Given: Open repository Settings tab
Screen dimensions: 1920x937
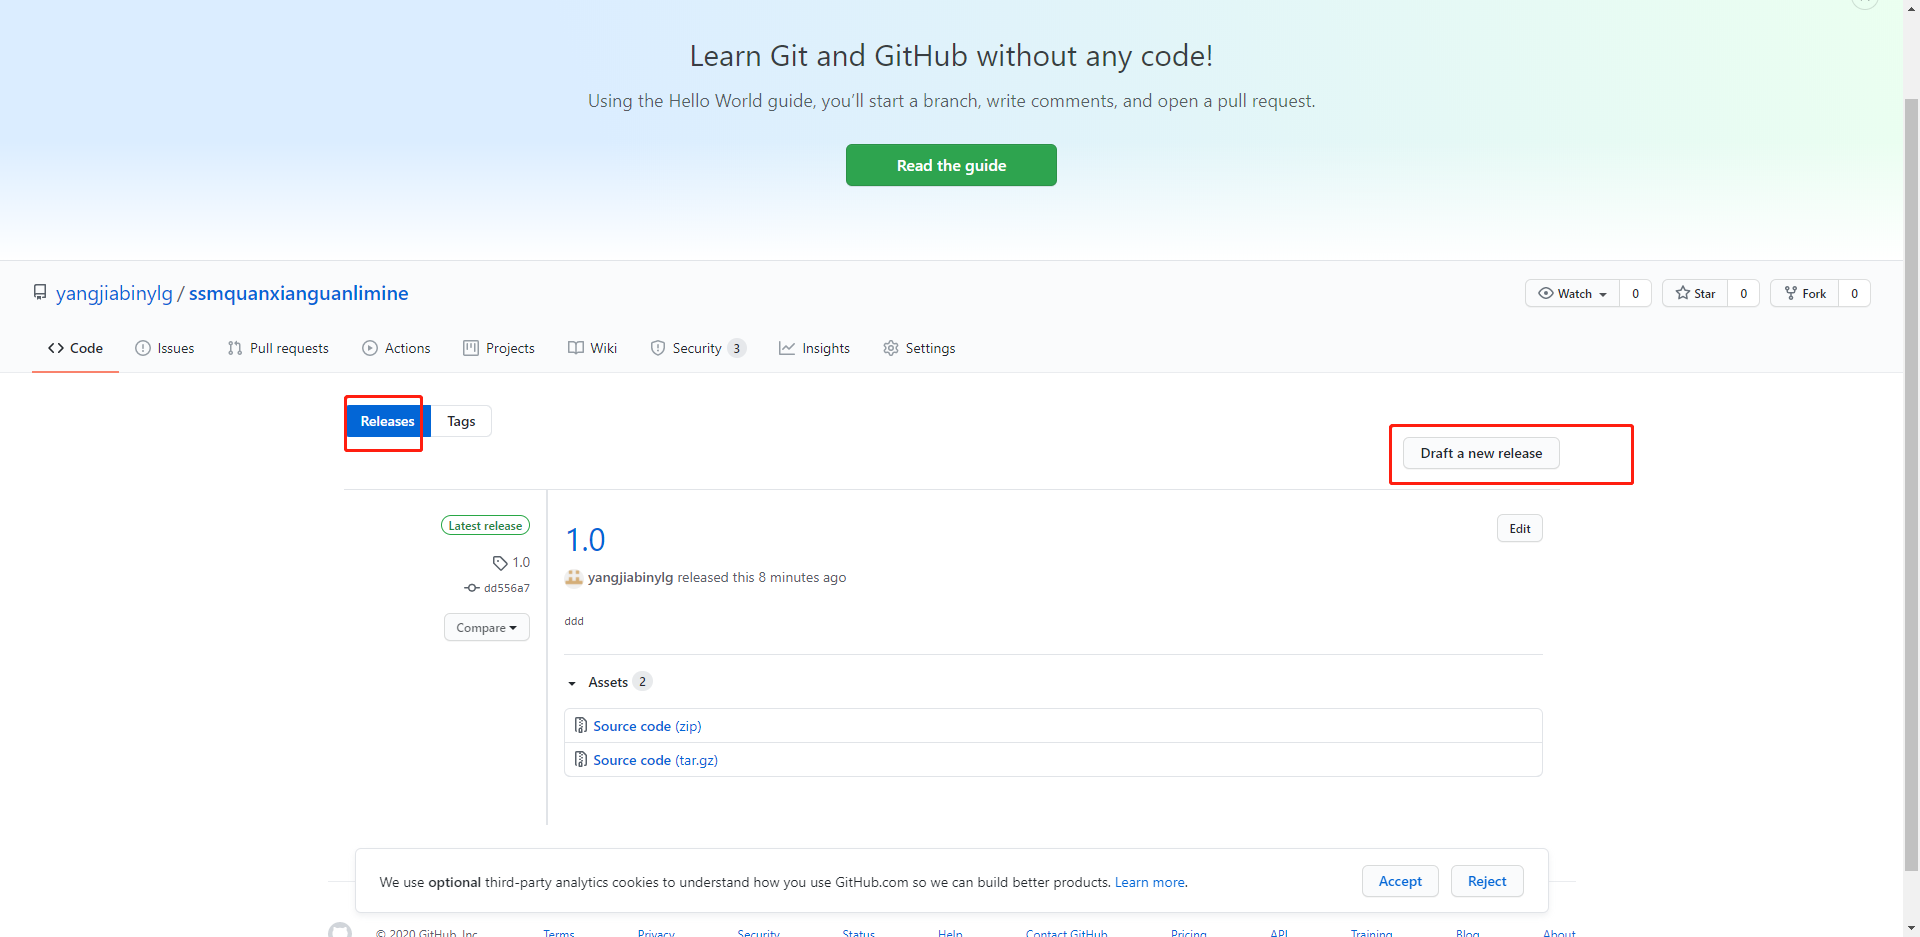Looking at the screenshot, I should [919, 348].
